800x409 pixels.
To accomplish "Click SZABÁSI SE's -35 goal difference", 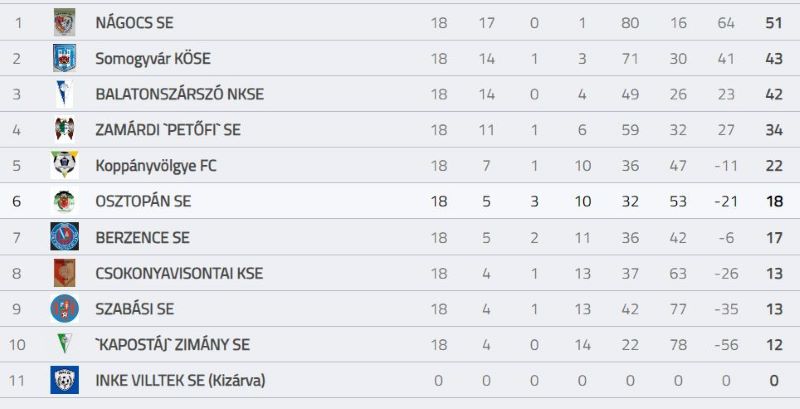I will click(726, 309).
